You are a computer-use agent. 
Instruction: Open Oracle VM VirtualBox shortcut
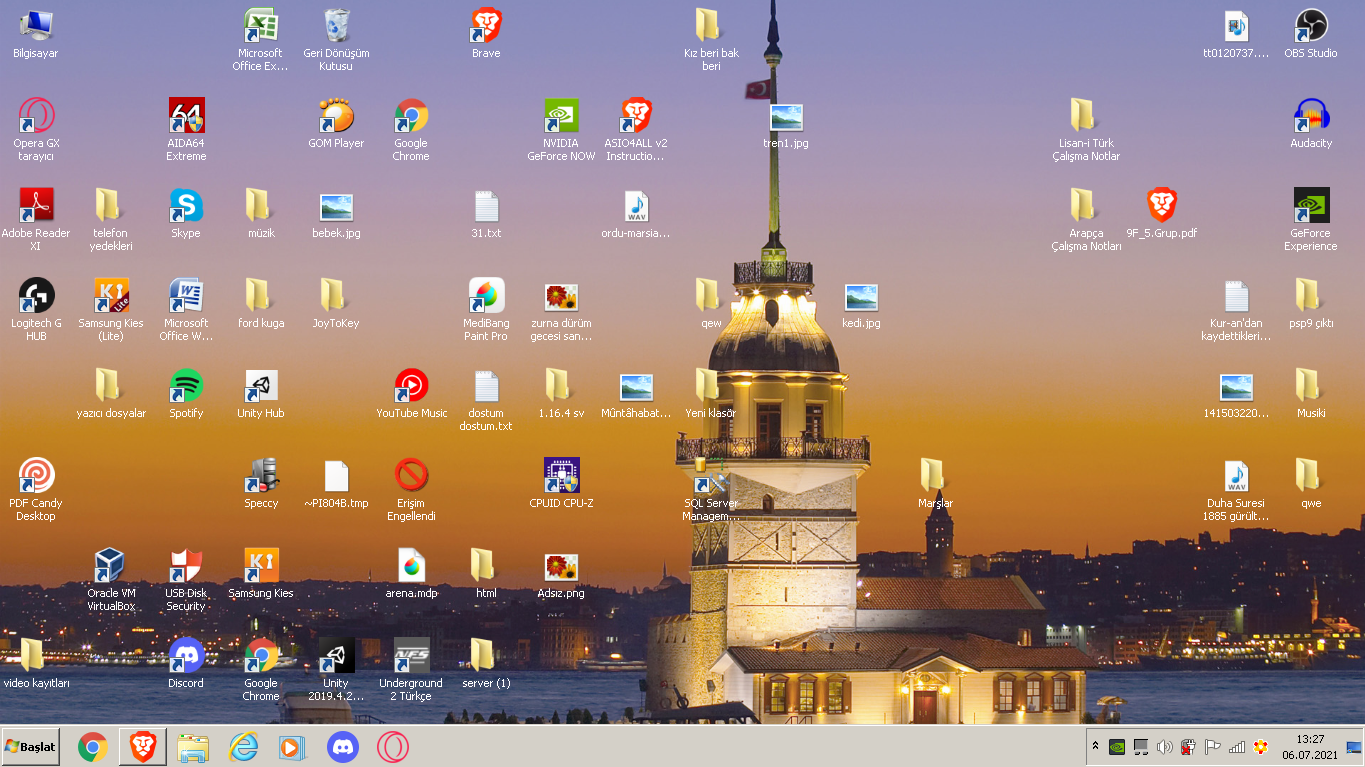[x=111, y=567]
